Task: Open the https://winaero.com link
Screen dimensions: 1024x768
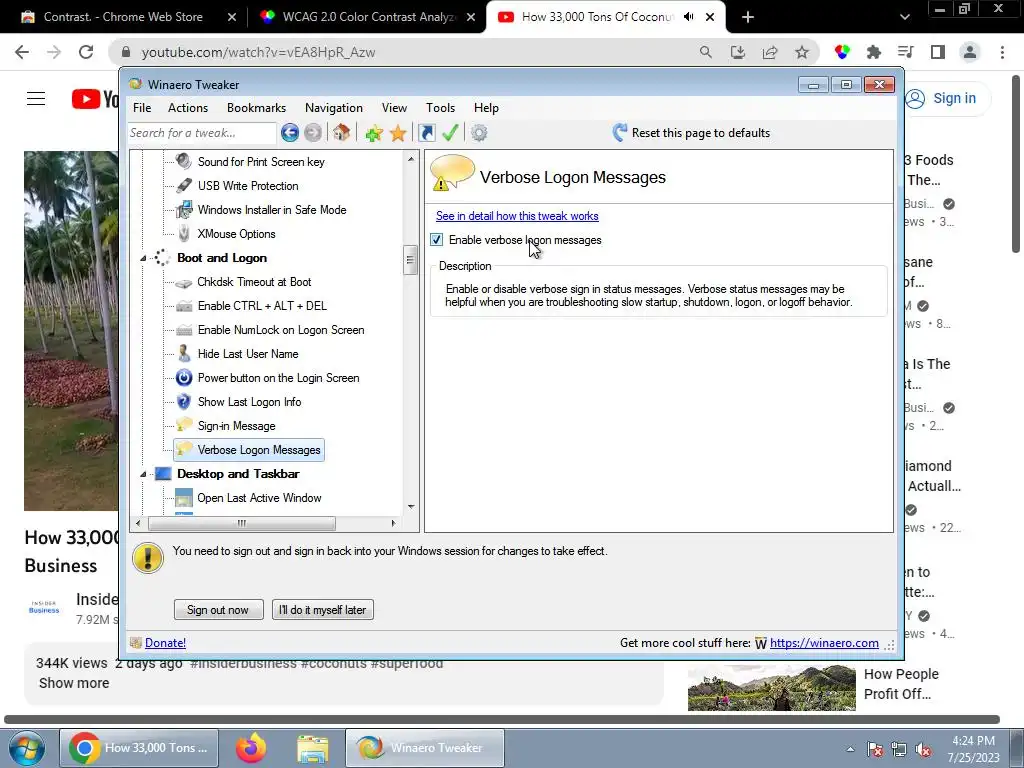Action: [x=824, y=643]
